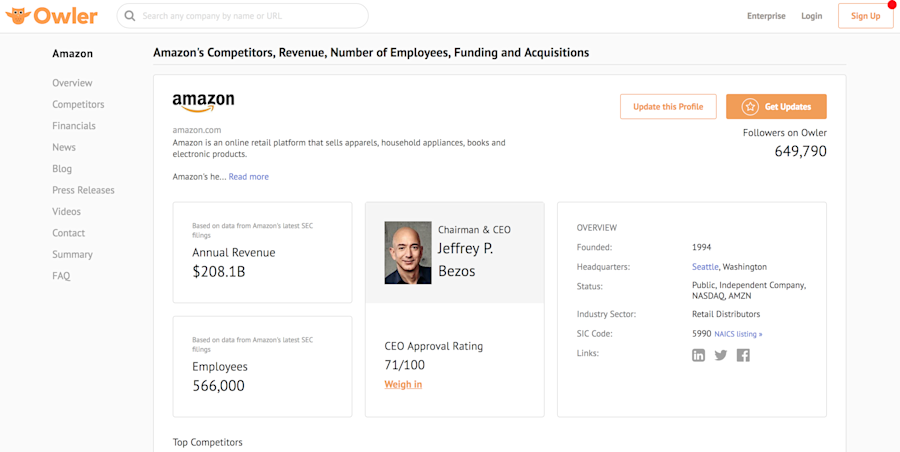The width and height of the screenshot is (900, 452).
Task: Click Update this Profile button
Action: tap(668, 107)
